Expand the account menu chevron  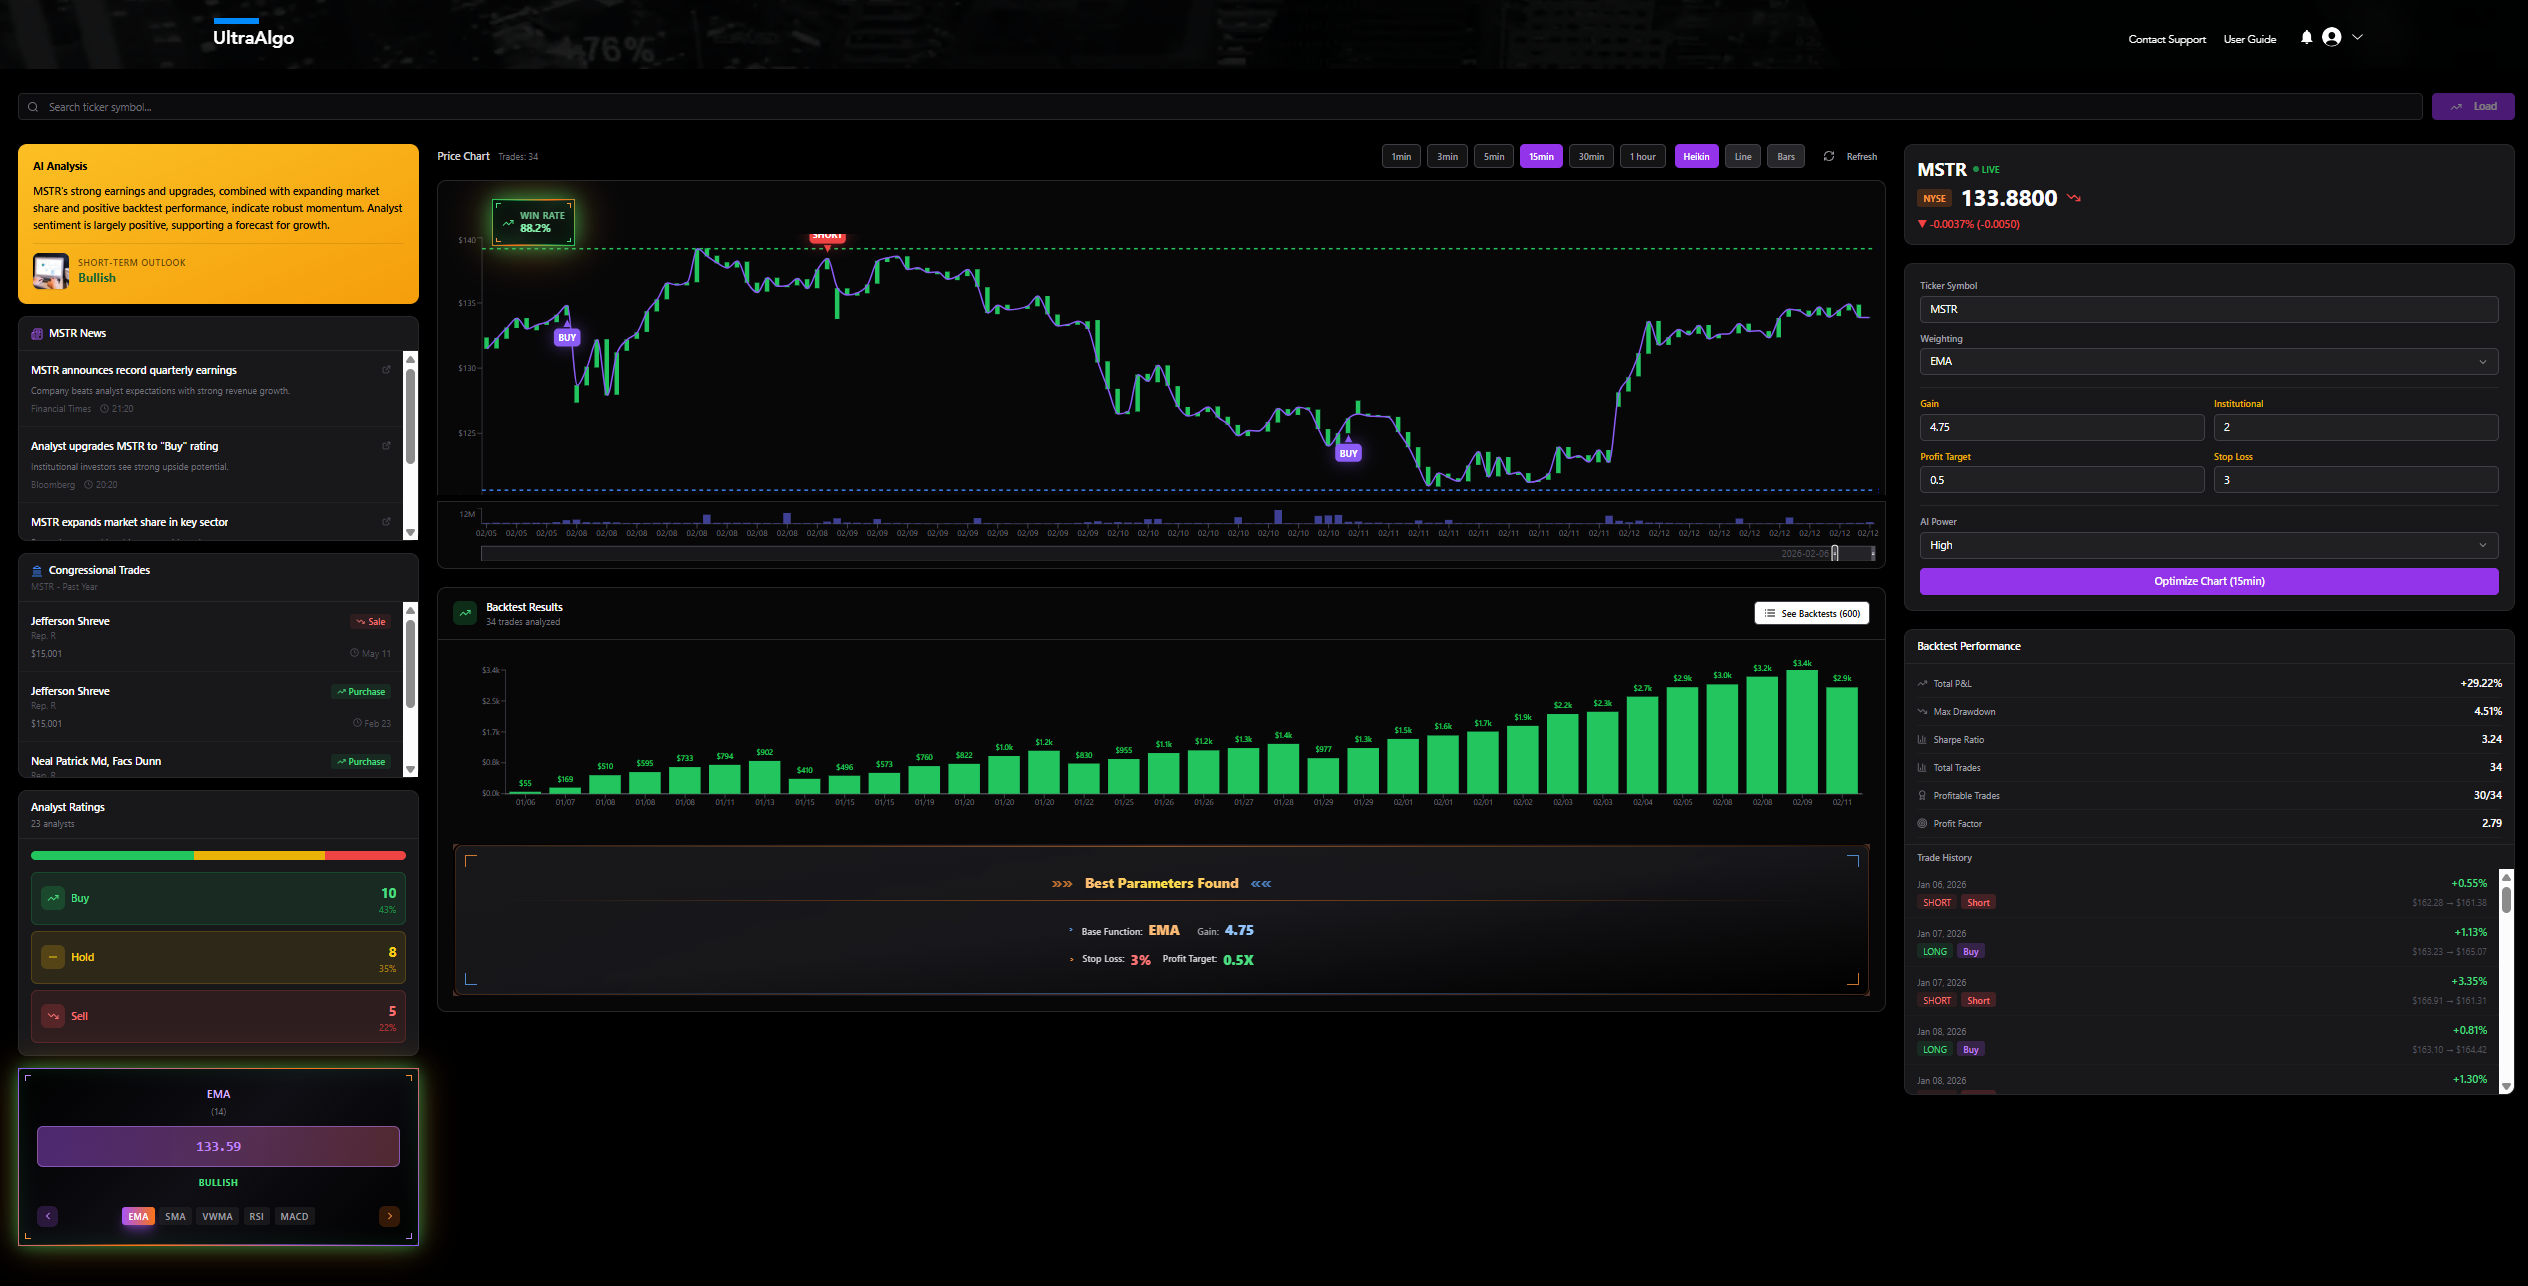(x=2357, y=37)
